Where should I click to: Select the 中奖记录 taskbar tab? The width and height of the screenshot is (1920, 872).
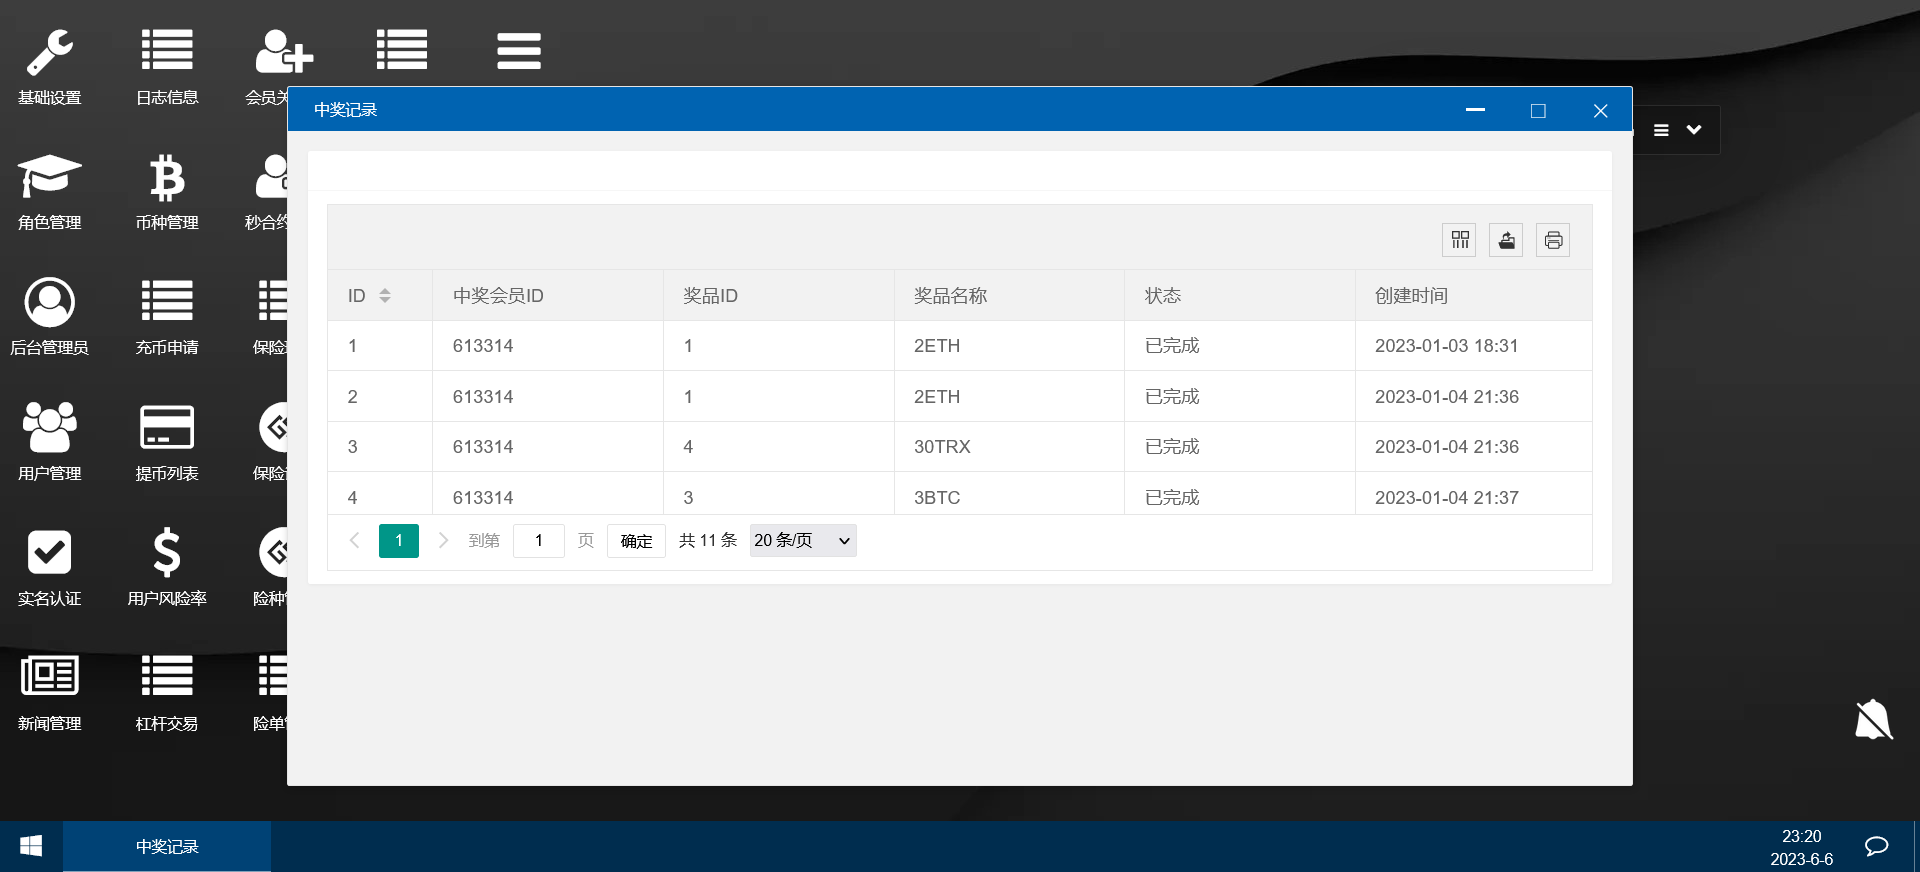[167, 847]
